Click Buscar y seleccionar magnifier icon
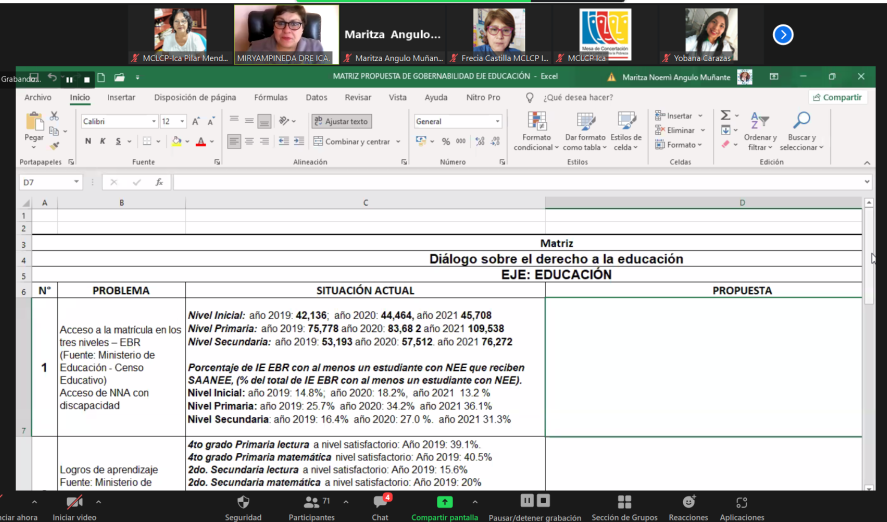887x522 pixels. tap(801, 121)
